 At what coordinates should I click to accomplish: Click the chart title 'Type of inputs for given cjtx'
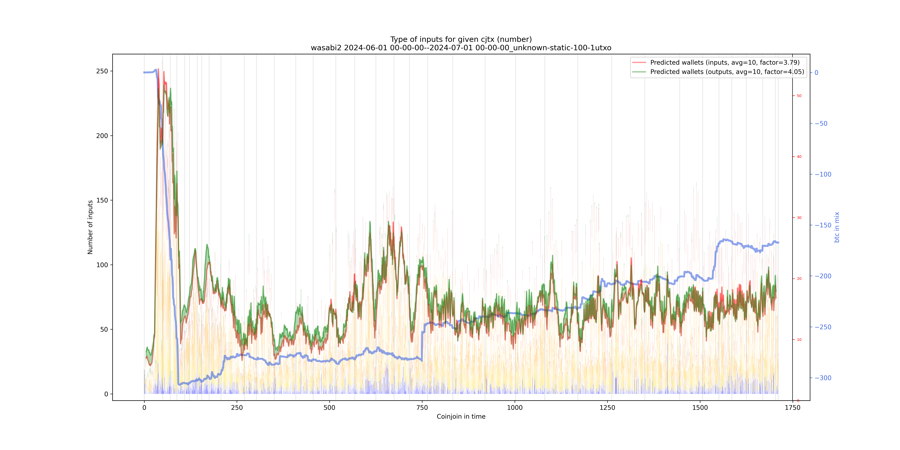461,39
